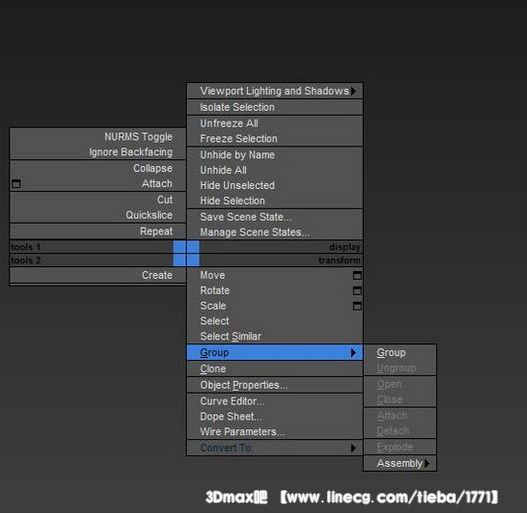527x514 pixels.
Task: Choose Attach in tools 1 menu
Action: [98, 184]
